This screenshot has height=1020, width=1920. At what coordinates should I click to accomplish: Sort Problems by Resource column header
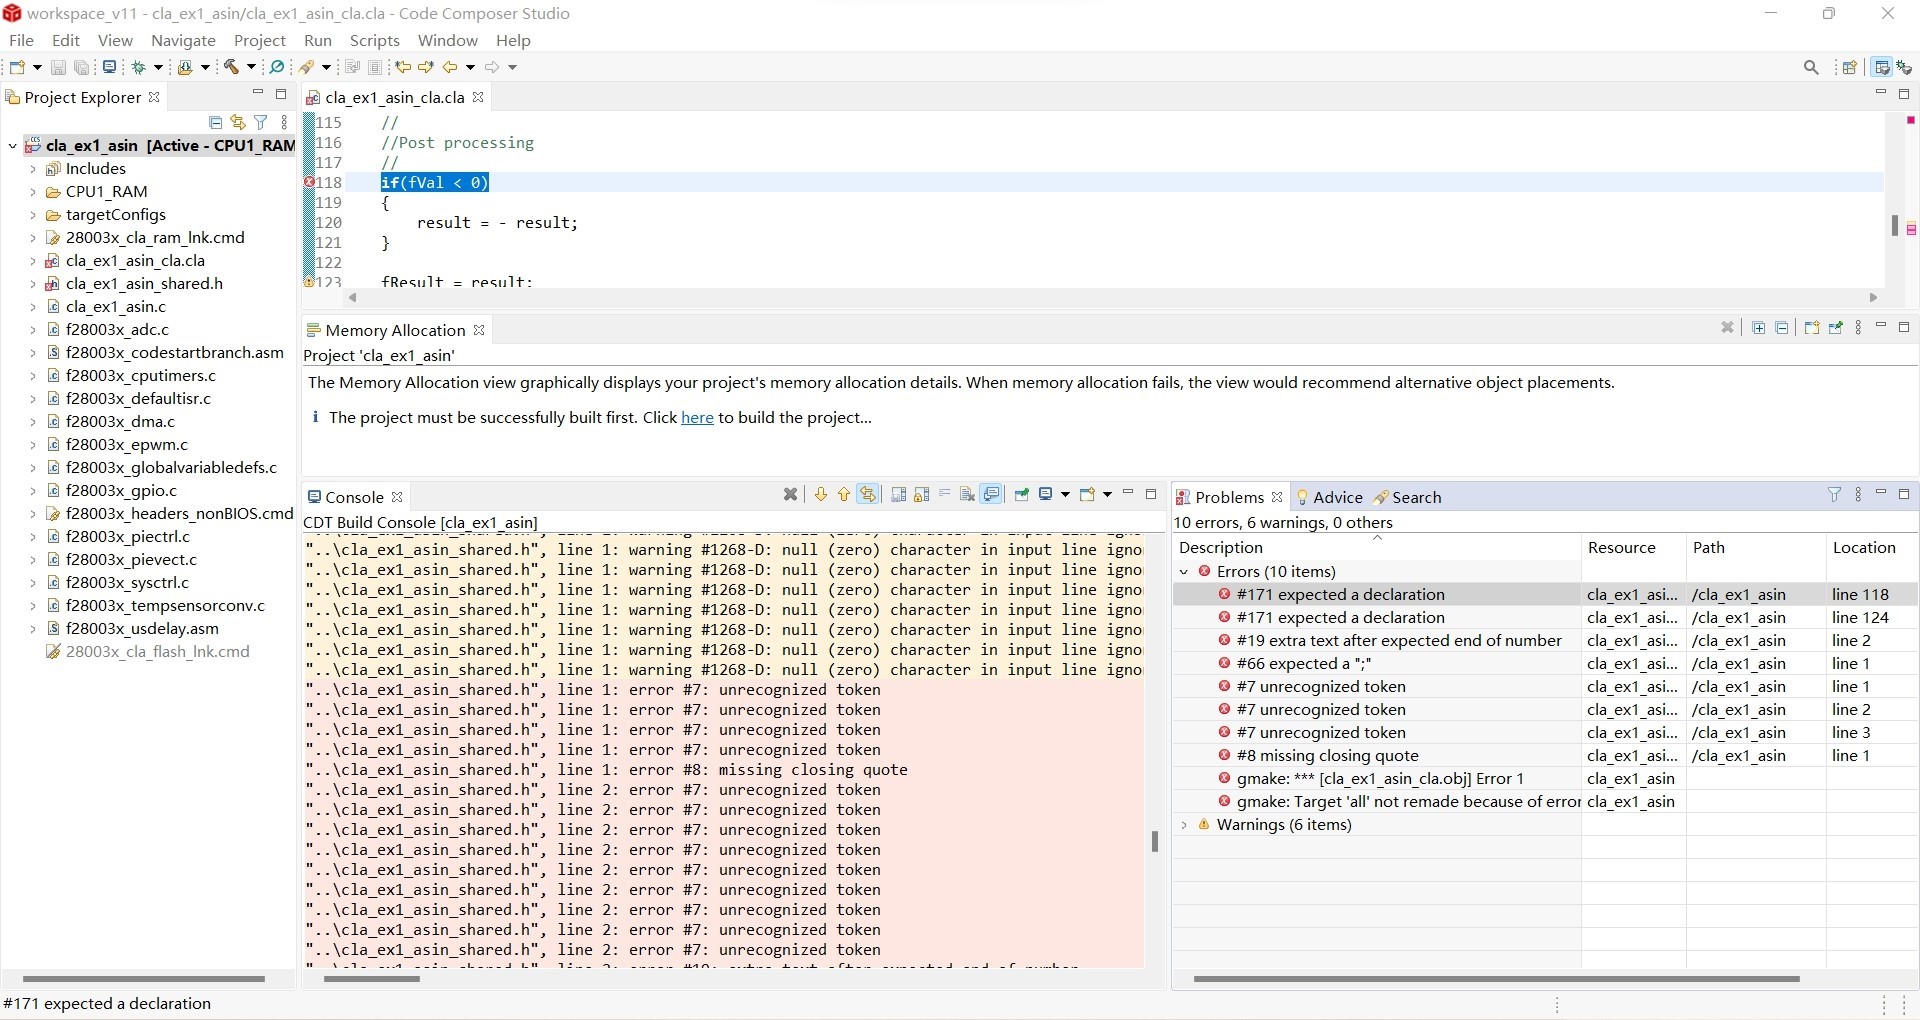coord(1632,547)
